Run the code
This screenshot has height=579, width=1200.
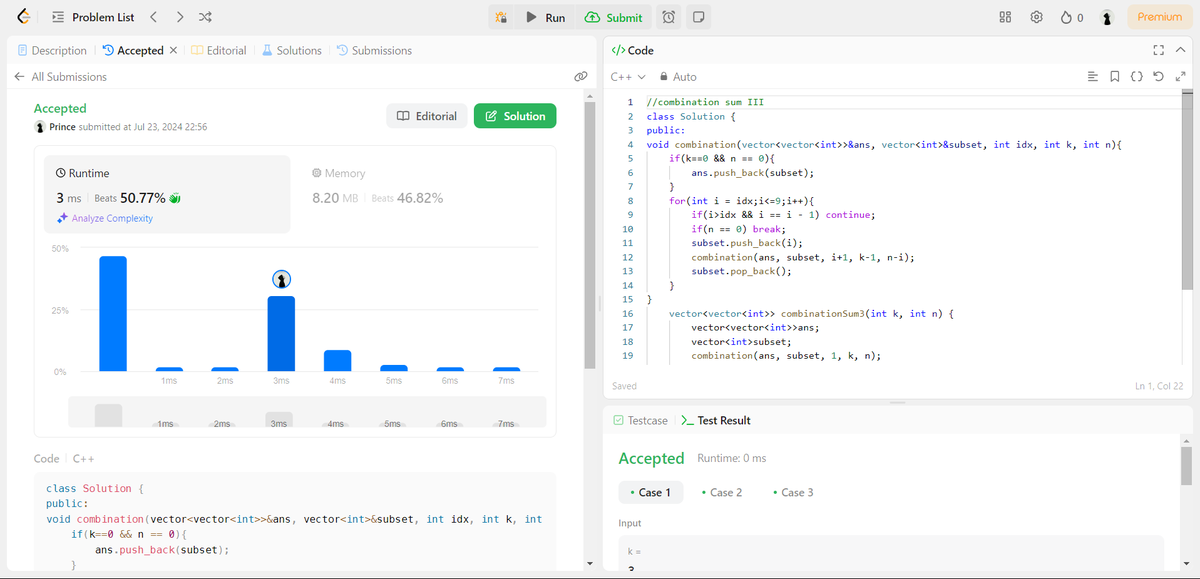pyautogui.click(x=546, y=17)
